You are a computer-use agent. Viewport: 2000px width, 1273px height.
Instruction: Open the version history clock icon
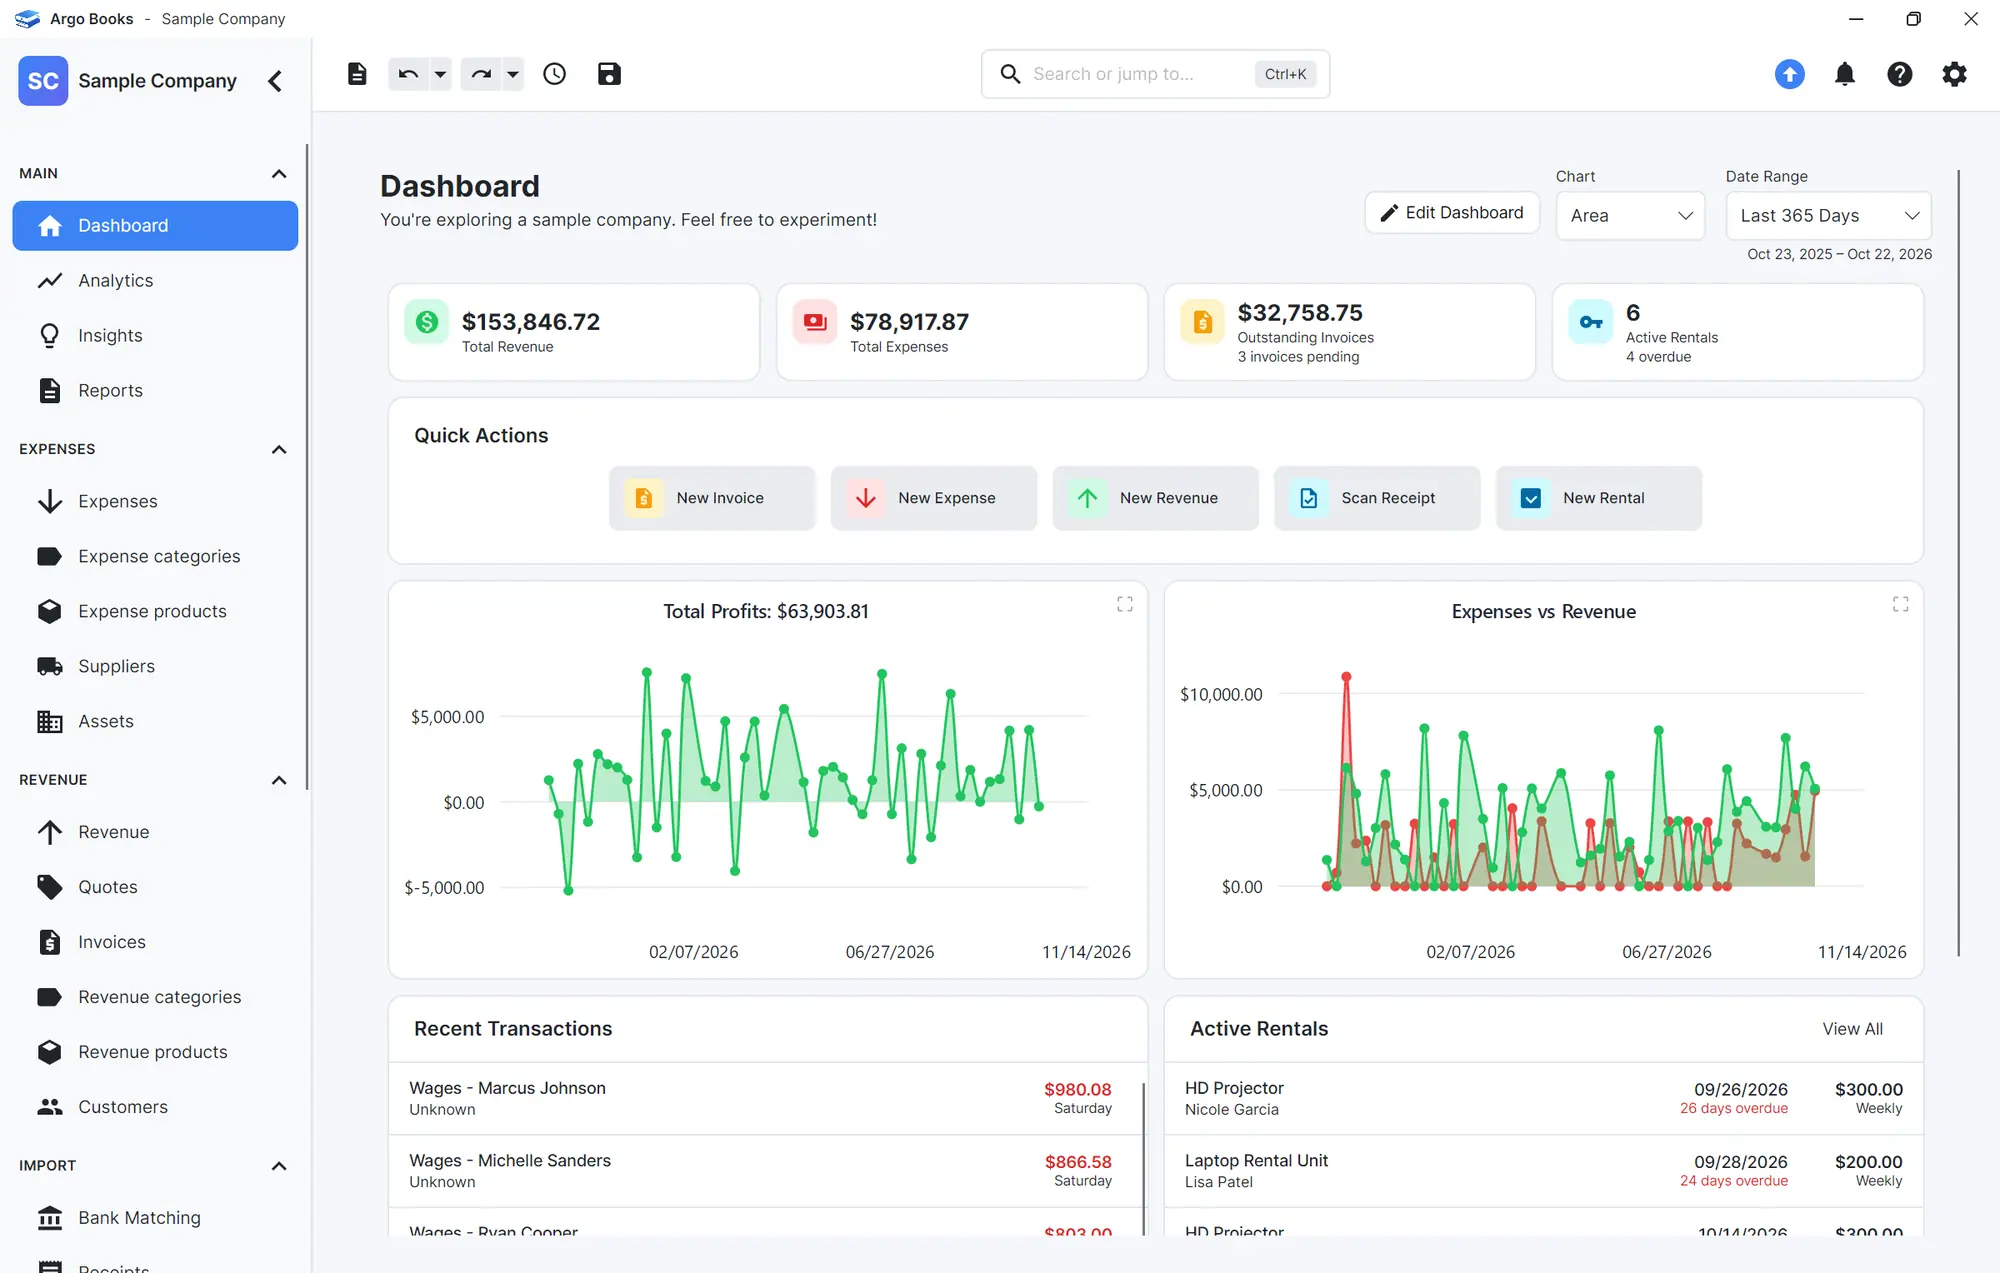coord(554,74)
